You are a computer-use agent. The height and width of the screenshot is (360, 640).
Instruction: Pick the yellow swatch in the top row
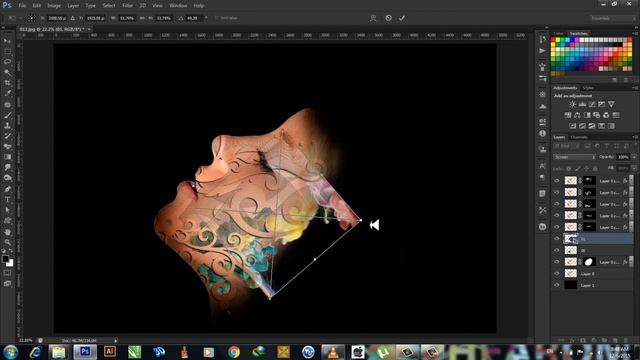coord(558,40)
